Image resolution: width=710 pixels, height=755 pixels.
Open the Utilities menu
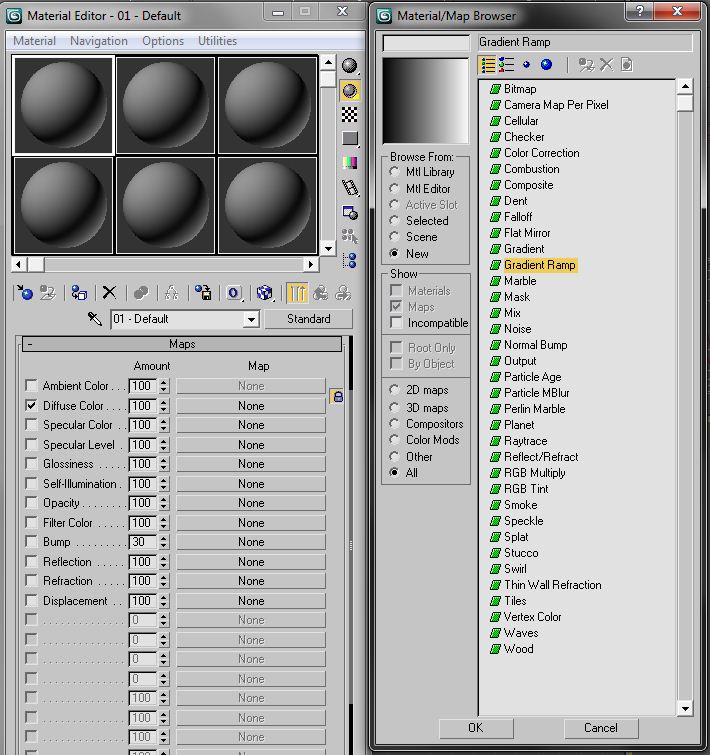coord(217,41)
